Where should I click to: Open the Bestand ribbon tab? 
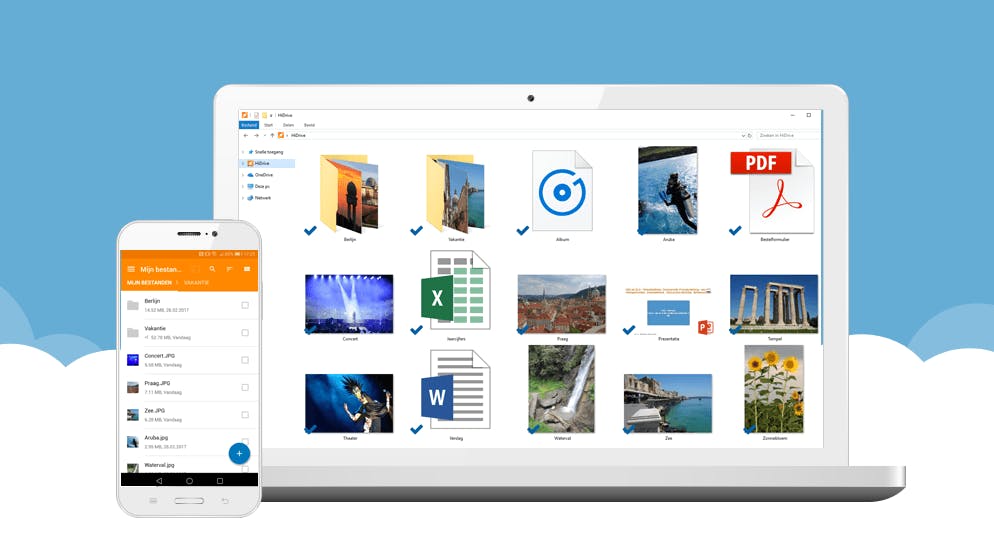pyautogui.click(x=249, y=125)
